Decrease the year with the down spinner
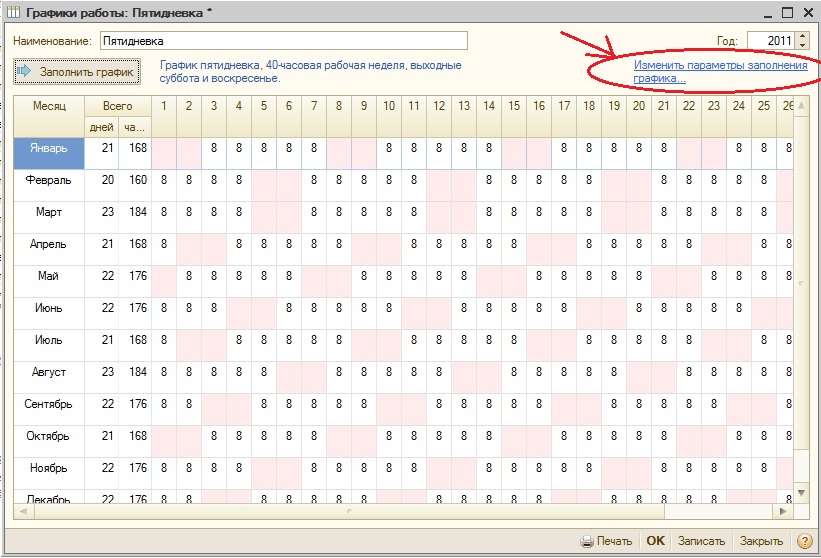Viewport: 821px width, 558px height. (802, 45)
